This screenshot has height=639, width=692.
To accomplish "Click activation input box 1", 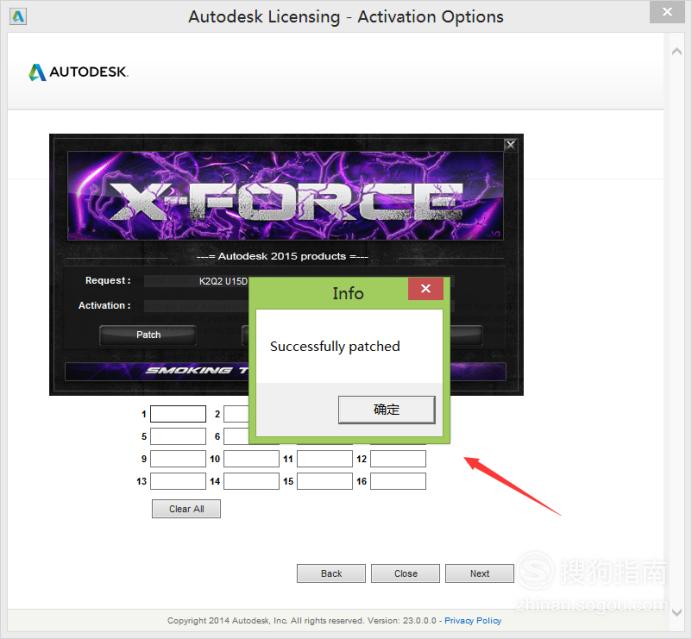I will click(x=178, y=414).
